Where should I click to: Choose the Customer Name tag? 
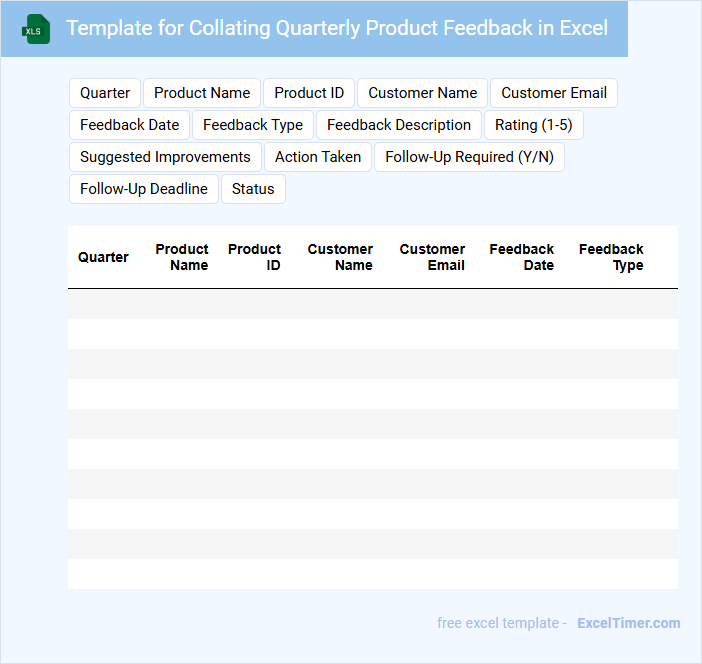422,93
